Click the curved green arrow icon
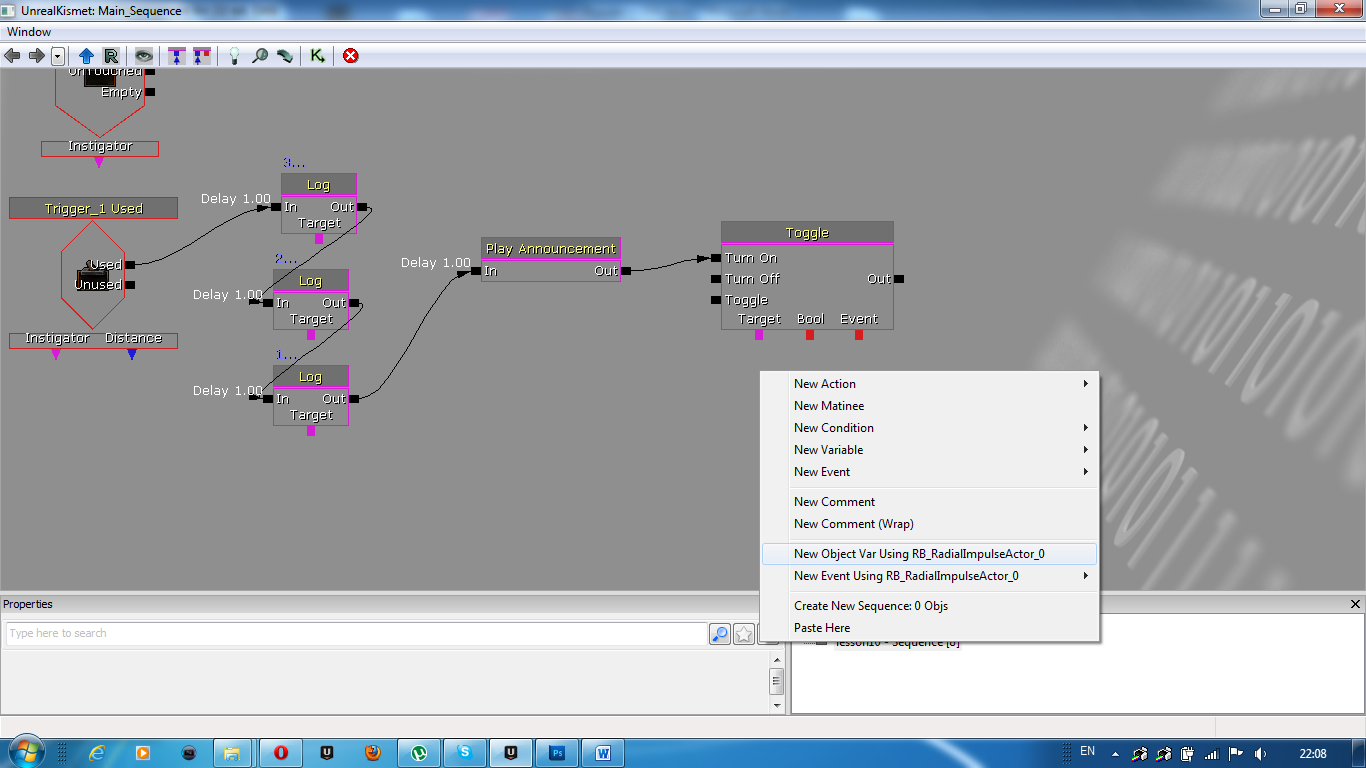 pyautogui.click(x=284, y=56)
